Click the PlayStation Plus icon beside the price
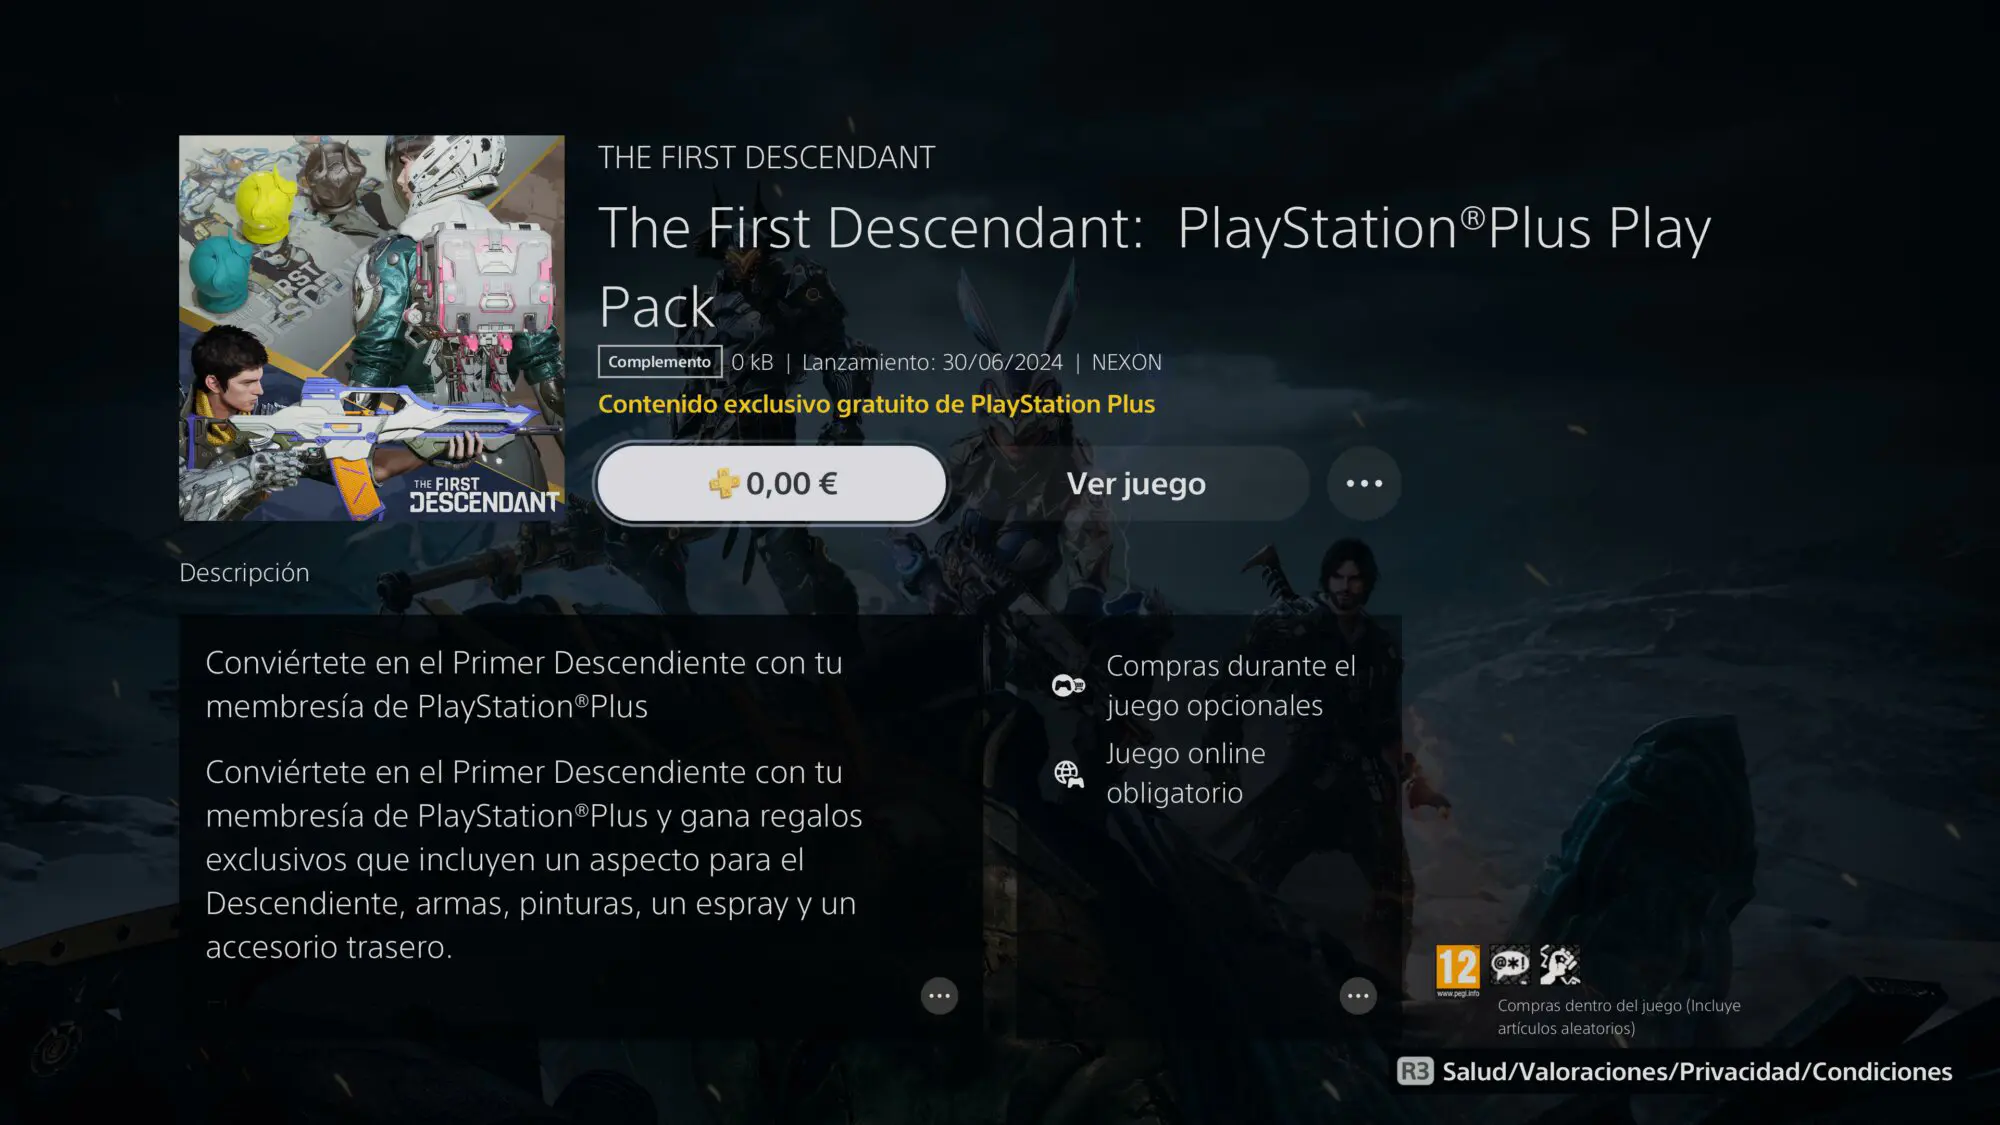This screenshot has height=1125, width=2000. tap(724, 484)
